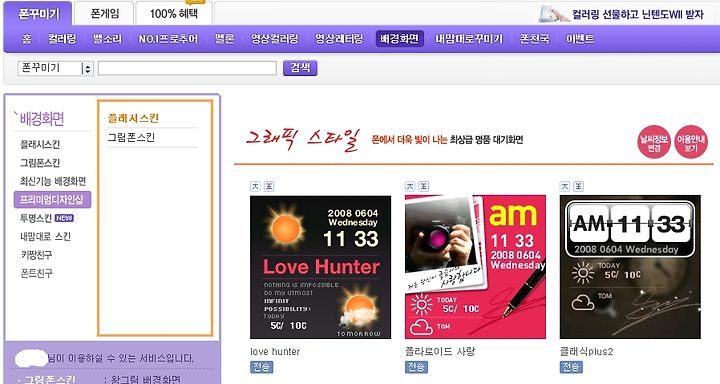Open 영상컬러링 menu item
The height and width of the screenshot is (384, 720).
click(274, 39)
